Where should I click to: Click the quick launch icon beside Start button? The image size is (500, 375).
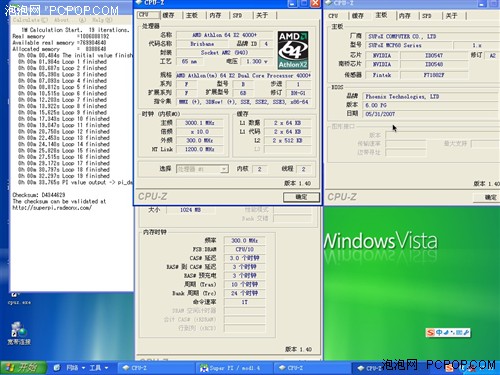click(x=57, y=368)
